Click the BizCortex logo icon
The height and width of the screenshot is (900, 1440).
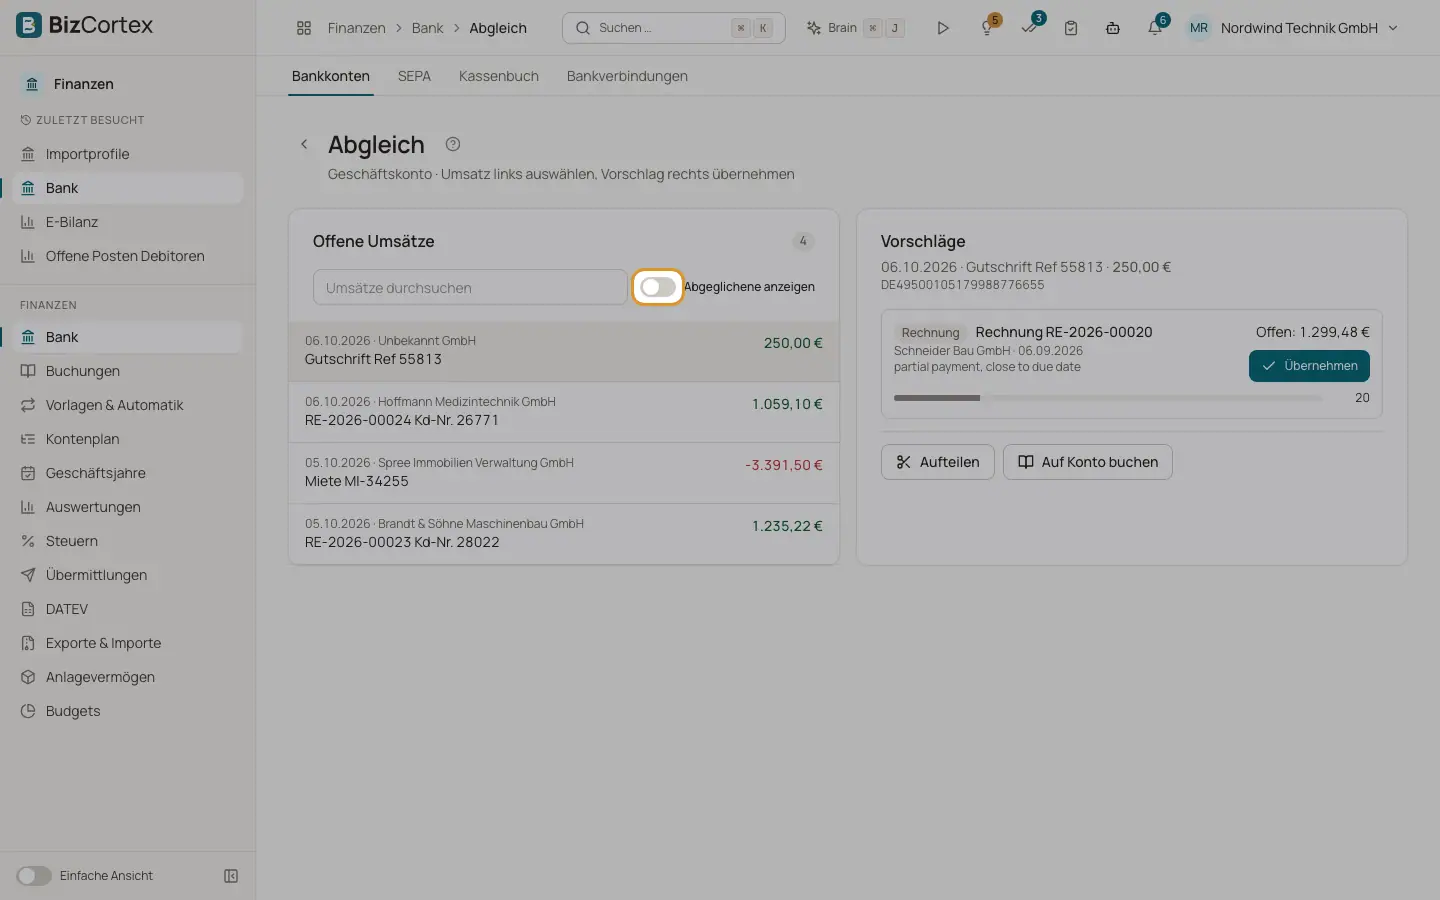[x=29, y=25]
